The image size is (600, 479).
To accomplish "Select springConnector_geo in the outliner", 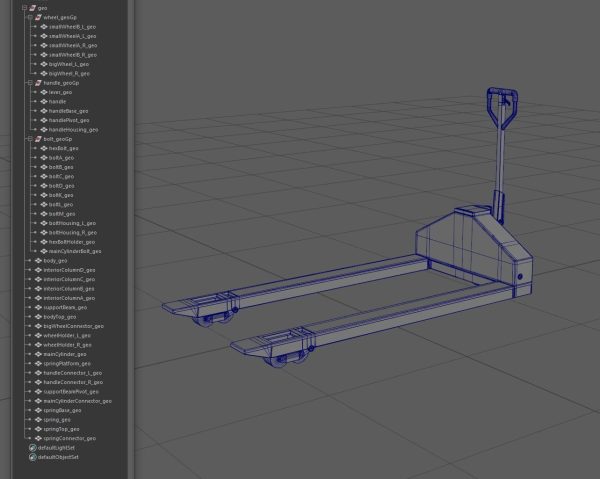I will (70, 438).
